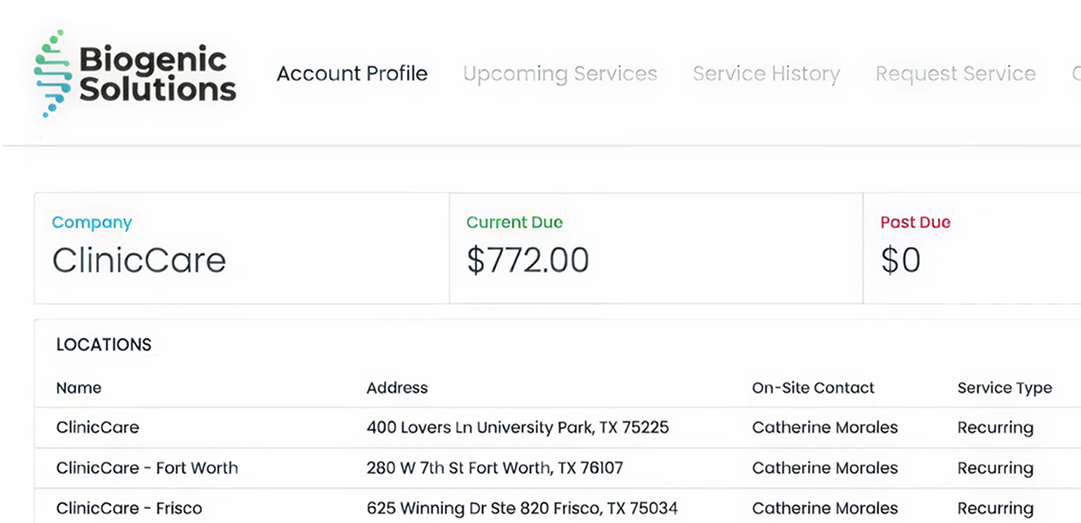Switch to Upcoming Services tab
1081x523 pixels.
(x=560, y=74)
